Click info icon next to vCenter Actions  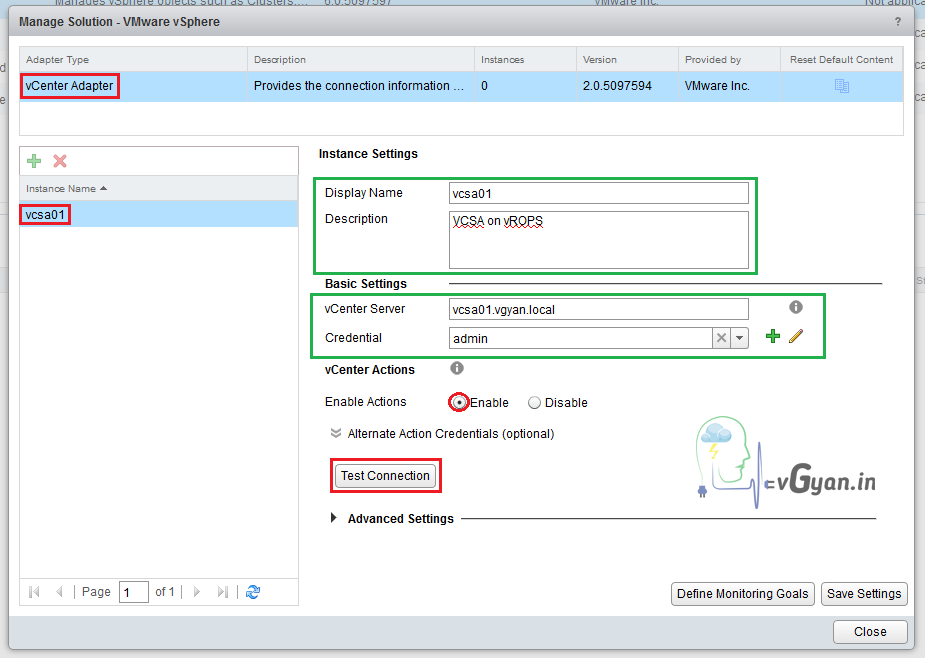tap(457, 369)
